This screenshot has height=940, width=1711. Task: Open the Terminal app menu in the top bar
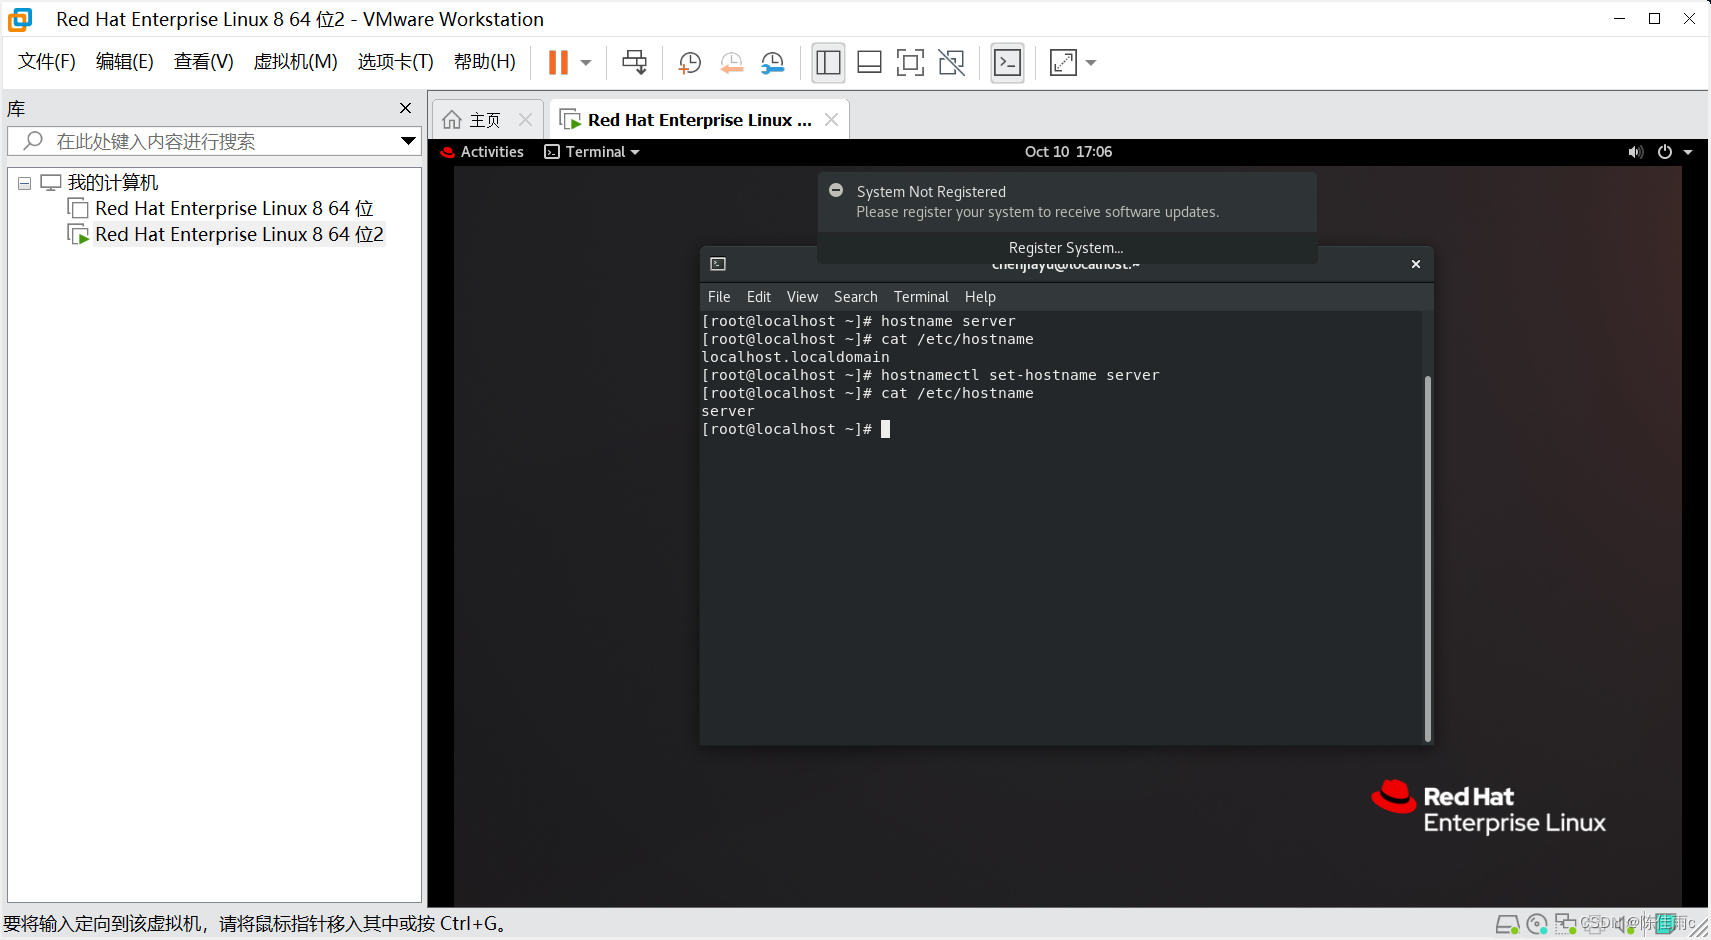coord(592,152)
